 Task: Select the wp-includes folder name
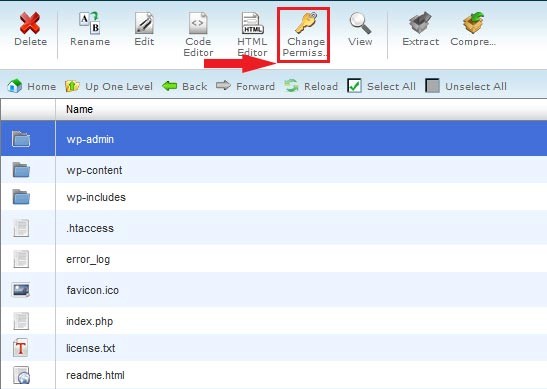pyautogui.click(x=96, y=197)
